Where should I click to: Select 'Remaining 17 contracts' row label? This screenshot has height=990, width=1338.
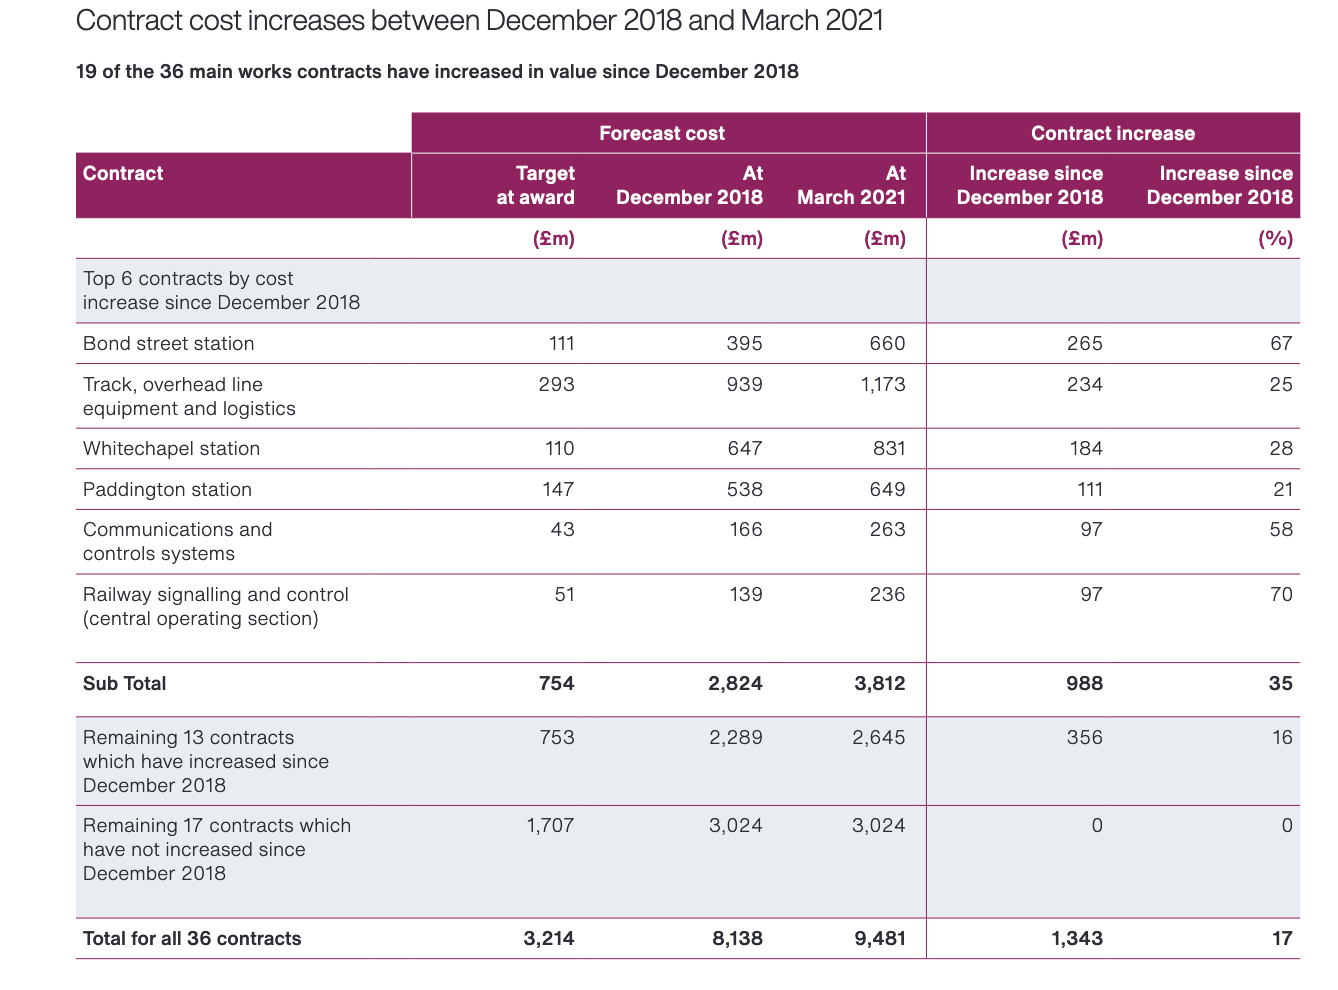point(217,849)
